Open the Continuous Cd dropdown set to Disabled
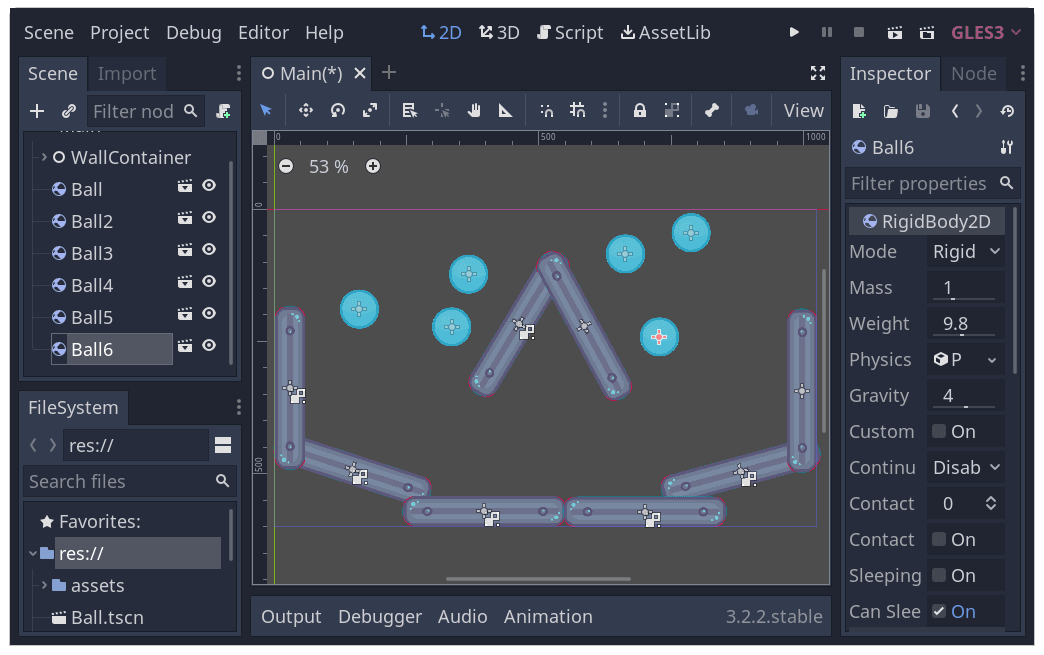 [x=965, y=467]
